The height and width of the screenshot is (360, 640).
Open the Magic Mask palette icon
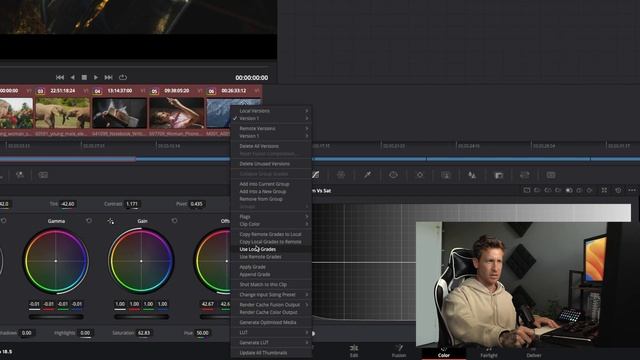tap(446, 175)
